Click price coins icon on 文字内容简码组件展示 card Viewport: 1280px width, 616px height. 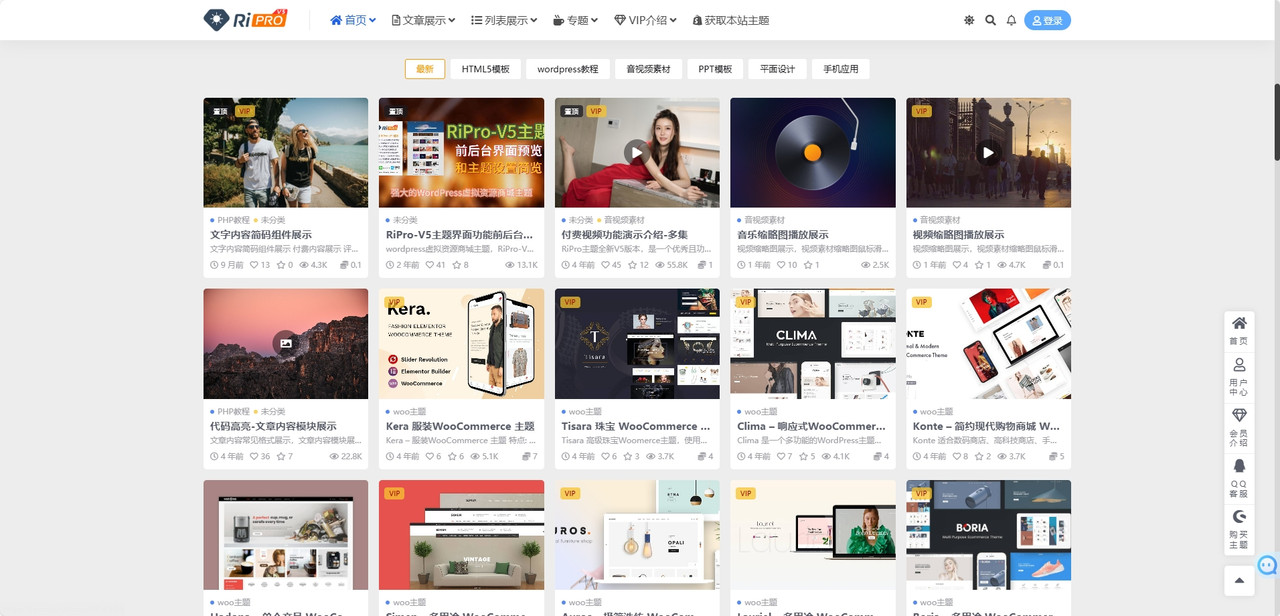pos(345,265)
